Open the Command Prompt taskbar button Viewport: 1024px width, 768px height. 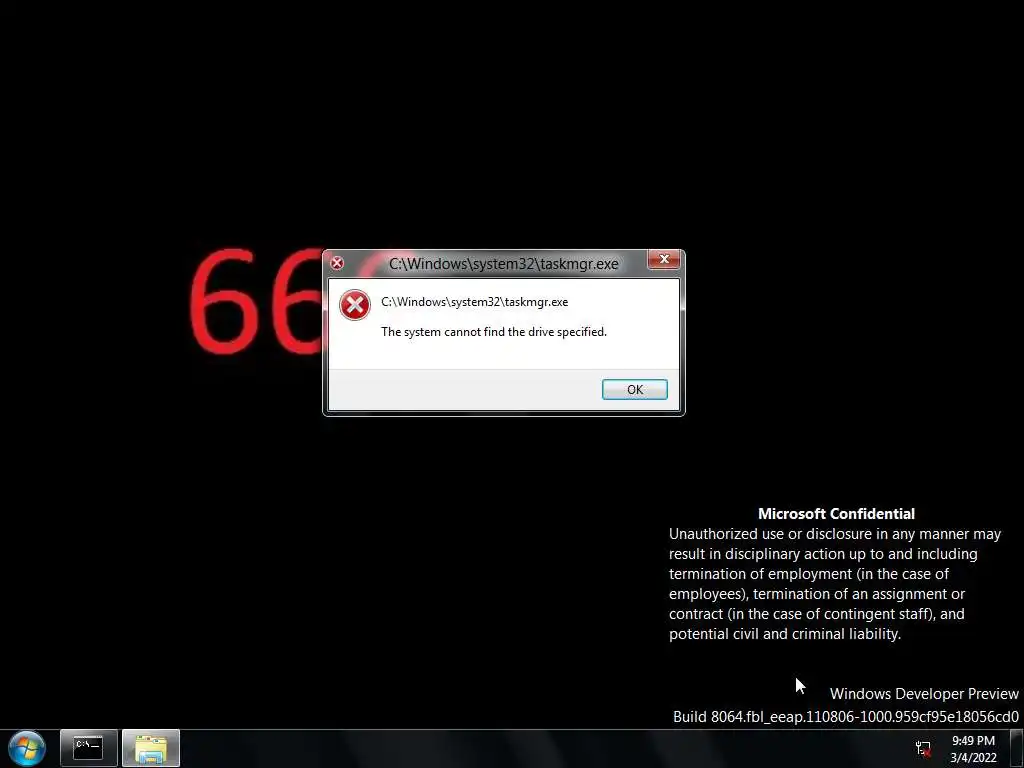tap(89, 748)
